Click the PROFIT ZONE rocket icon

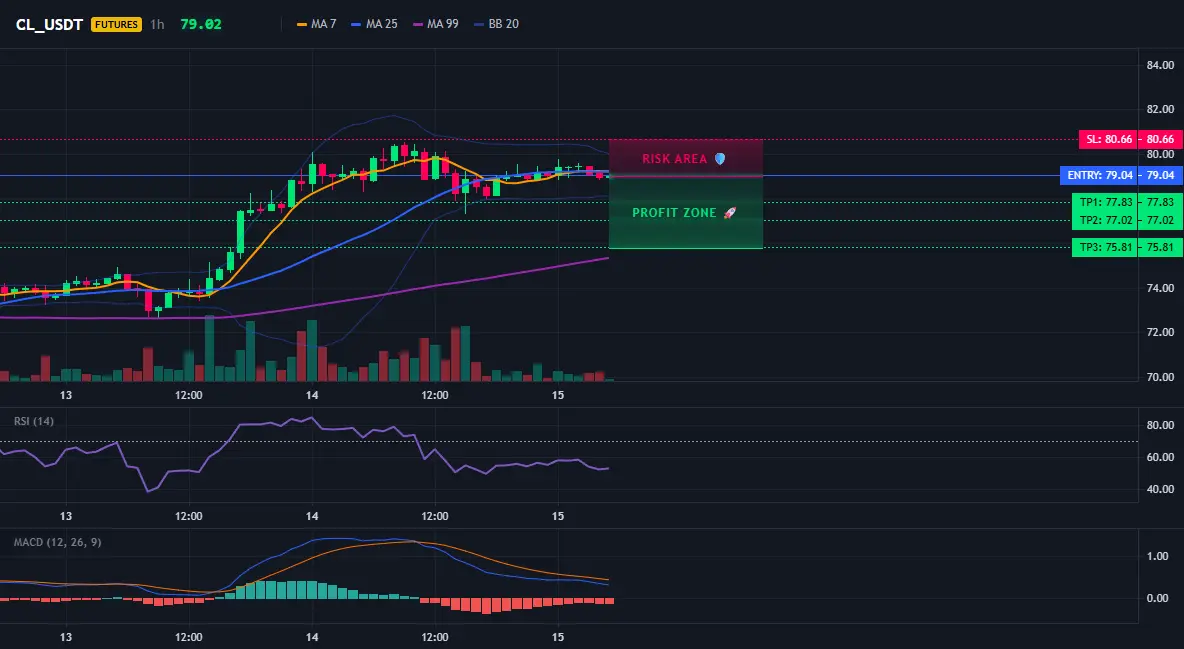729,213
